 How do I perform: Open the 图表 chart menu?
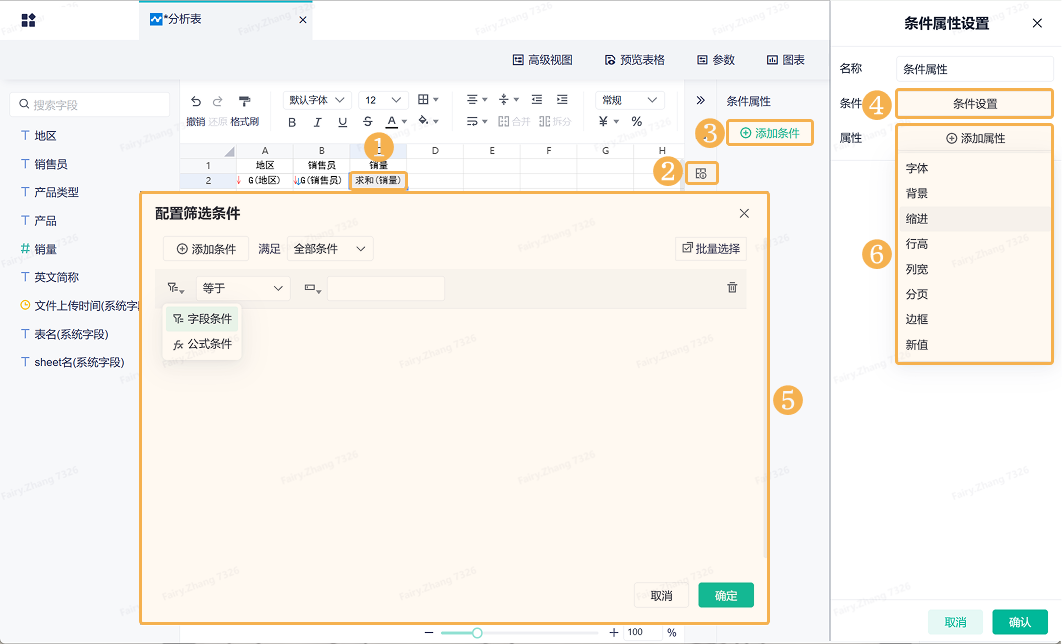786,60
